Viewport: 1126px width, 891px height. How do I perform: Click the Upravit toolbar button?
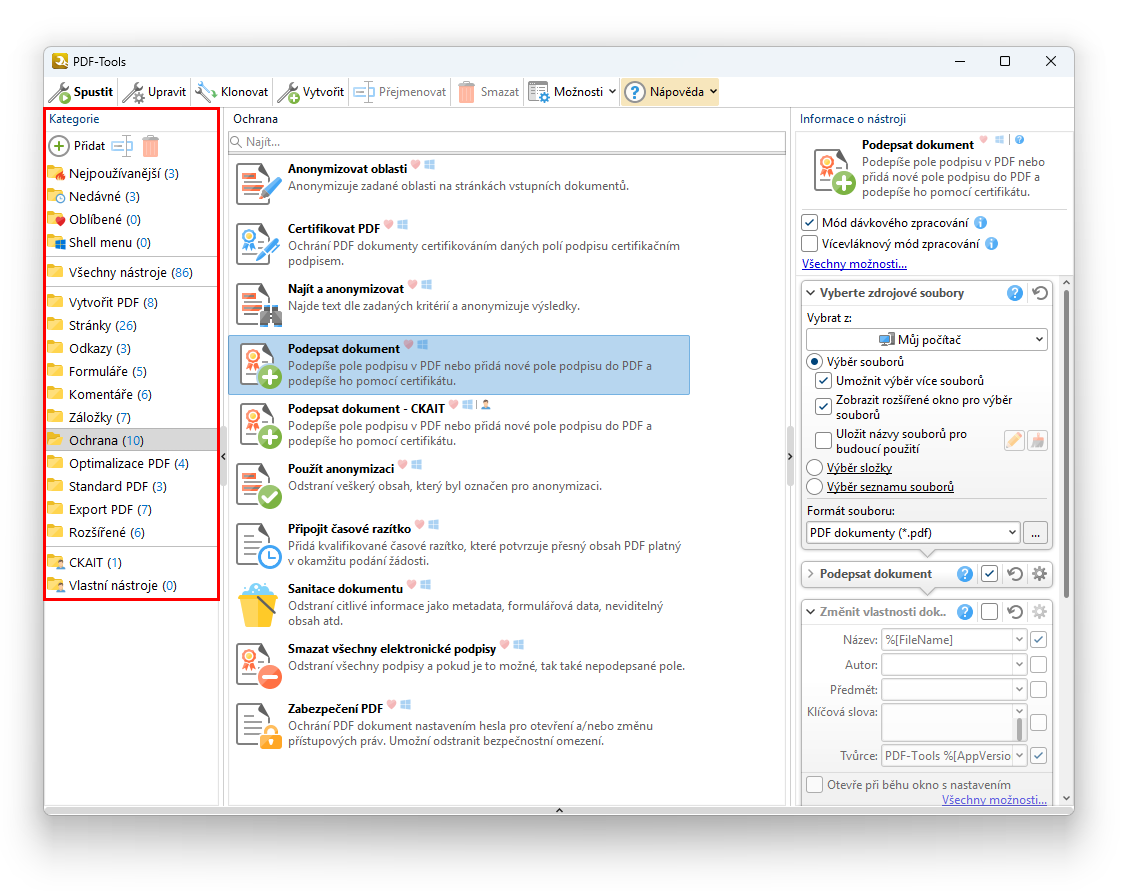(154, 92)
